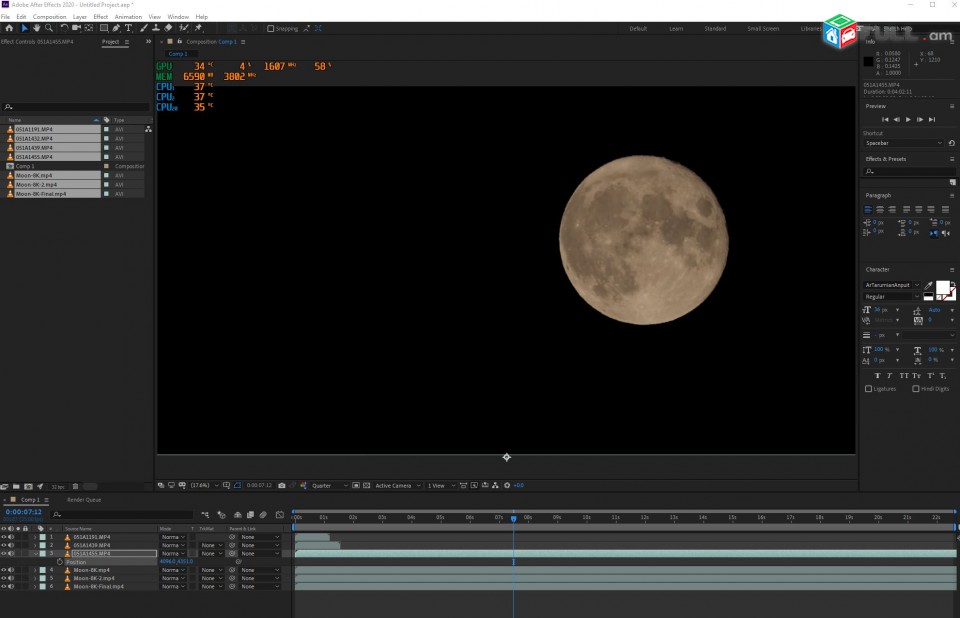Hide the Moon-8K.mp4 layer with its eye icon
Image resolution: width=960 pixels, height=618 pixels.
[x=4, y=570]
